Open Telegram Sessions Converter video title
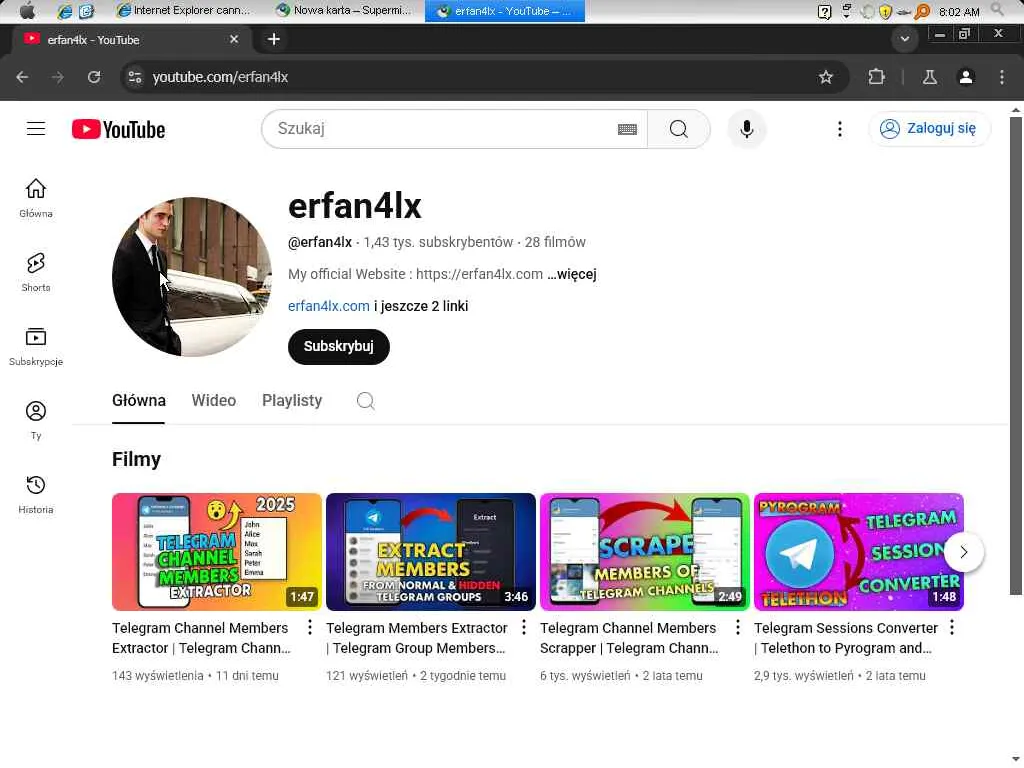Viewport: 1024px width, 768px height. [x=846, y=638]
